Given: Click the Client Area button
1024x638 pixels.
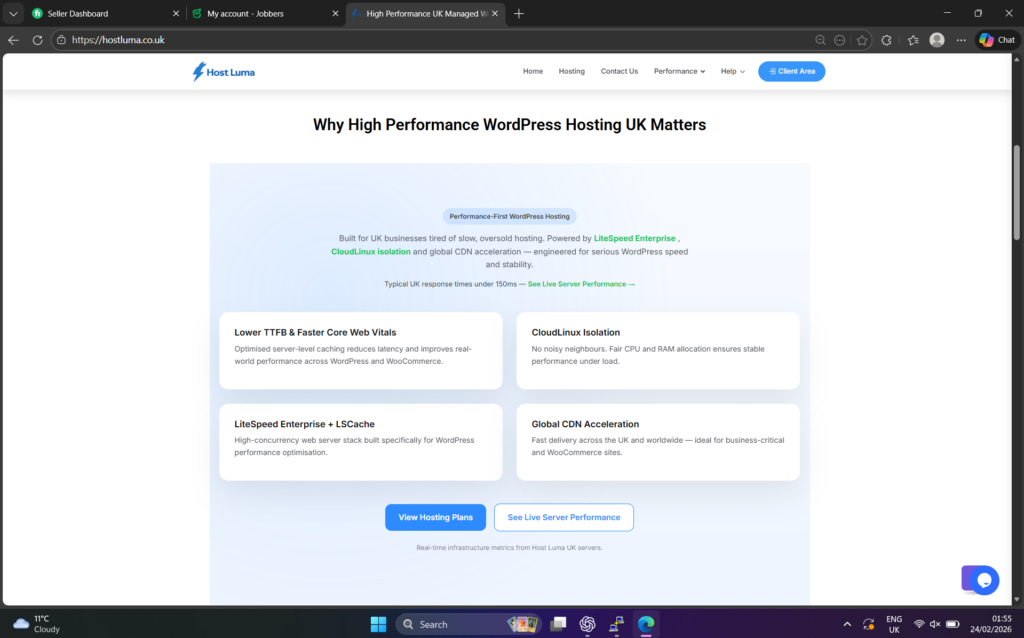Looking at the screenshot, I should point(791,71).
